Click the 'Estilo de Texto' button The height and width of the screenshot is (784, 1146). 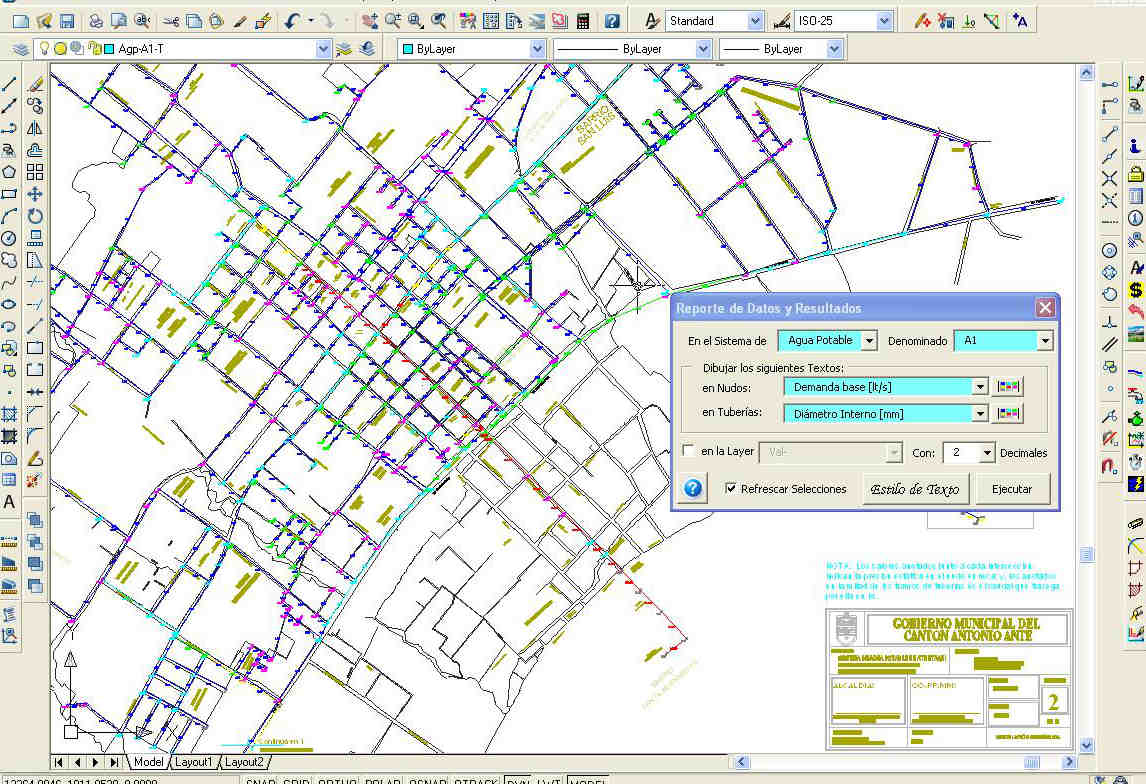click(915, 489)
